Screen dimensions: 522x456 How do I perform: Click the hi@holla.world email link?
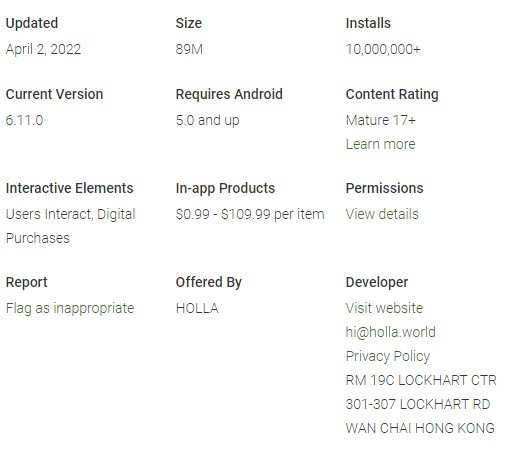point(391,332)
